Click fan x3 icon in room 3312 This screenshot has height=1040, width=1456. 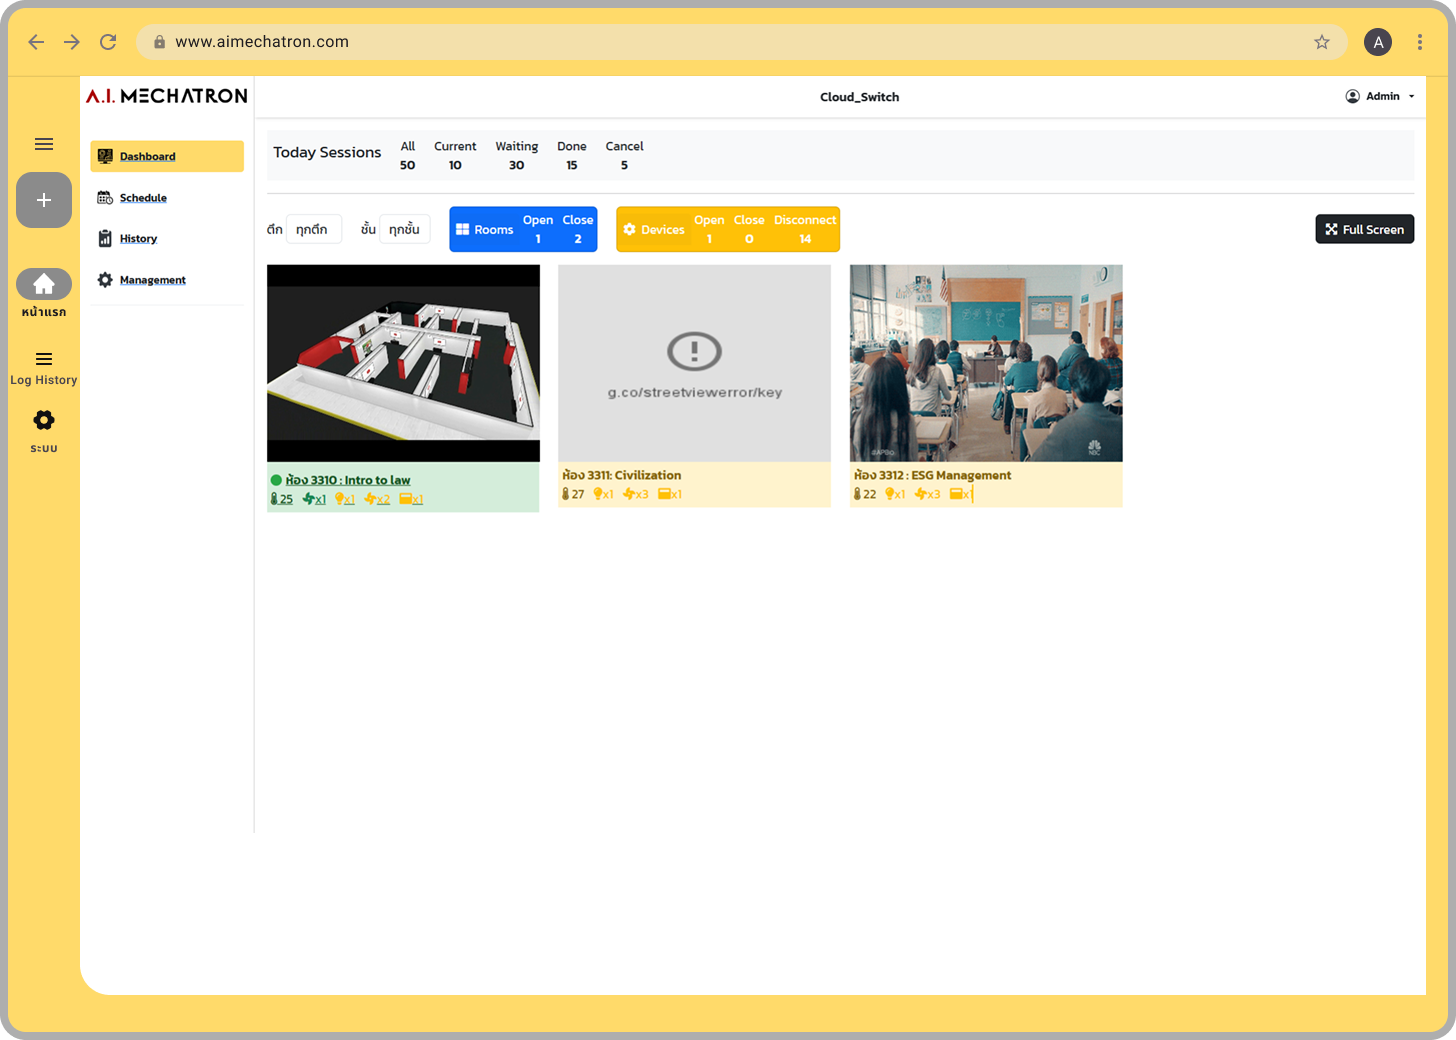pos(928,494)
